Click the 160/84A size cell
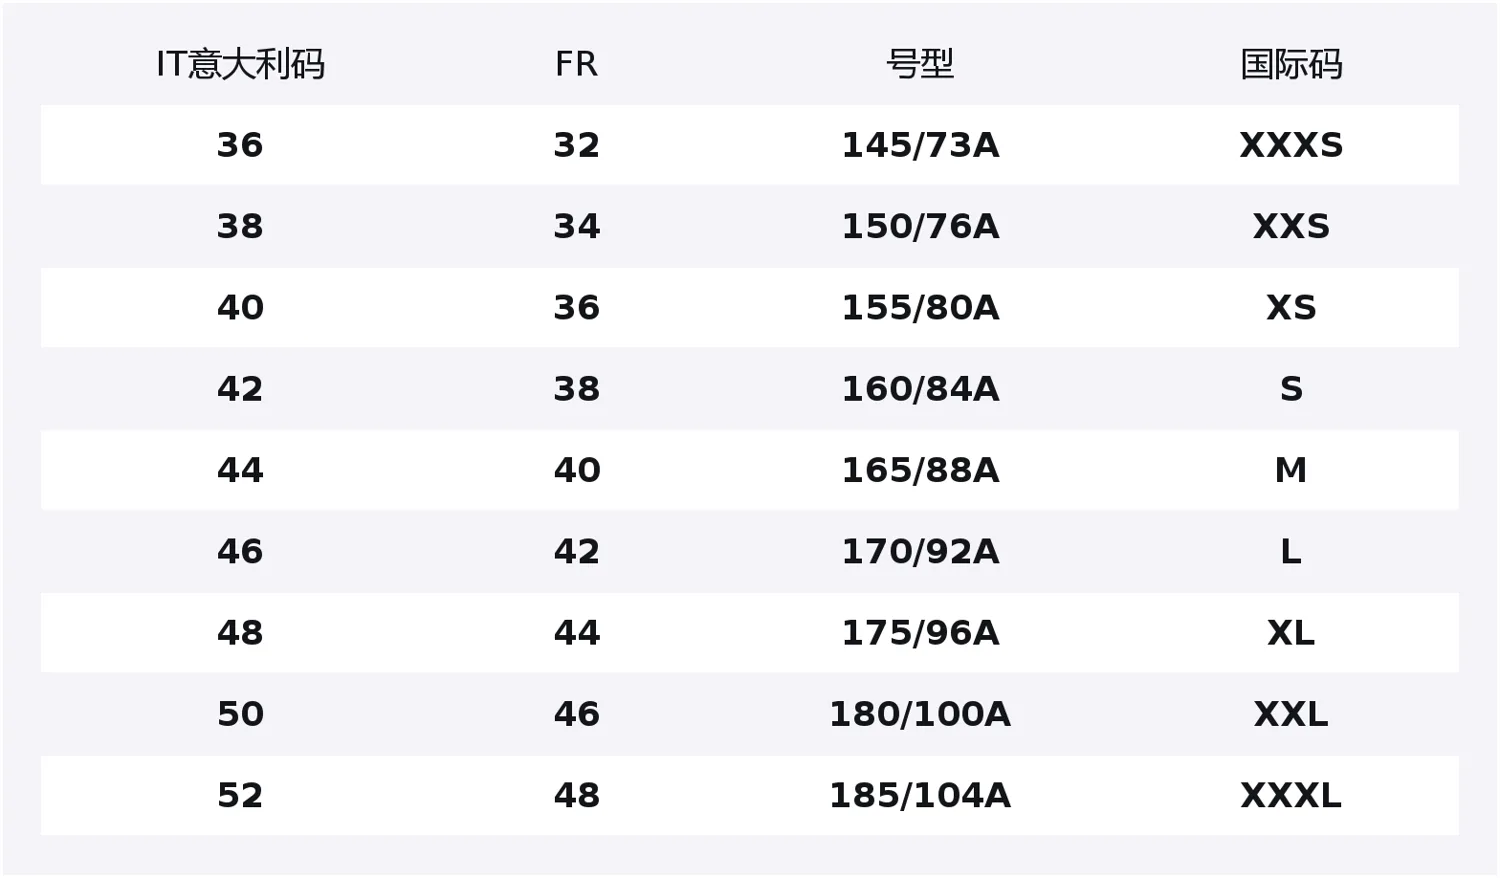The width and height of the screenshot is (1500, 878). click(x=920, y=389)
